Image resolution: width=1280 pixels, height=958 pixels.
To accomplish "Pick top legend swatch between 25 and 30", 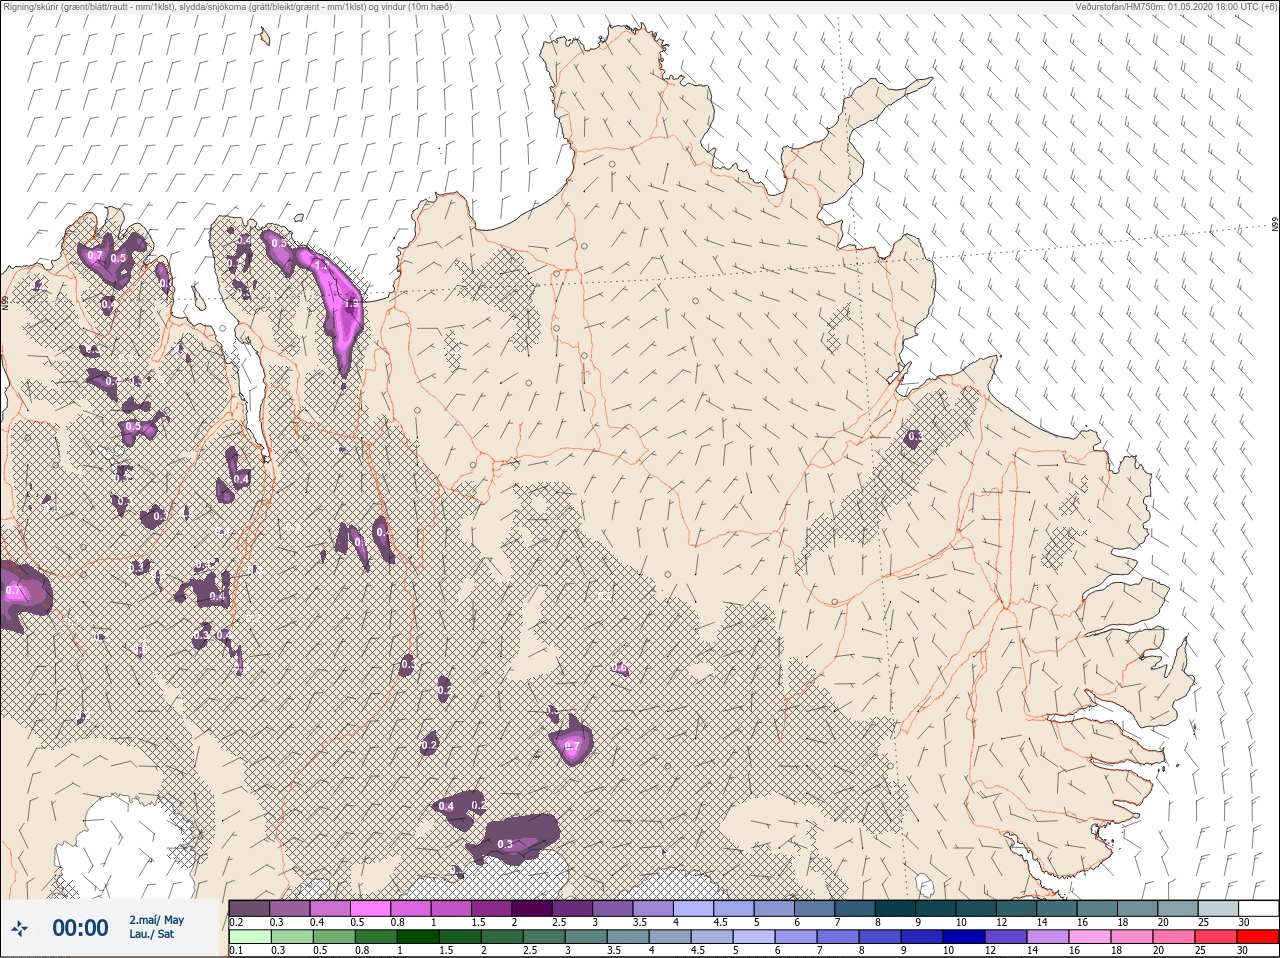I will tap(1217, 908).
